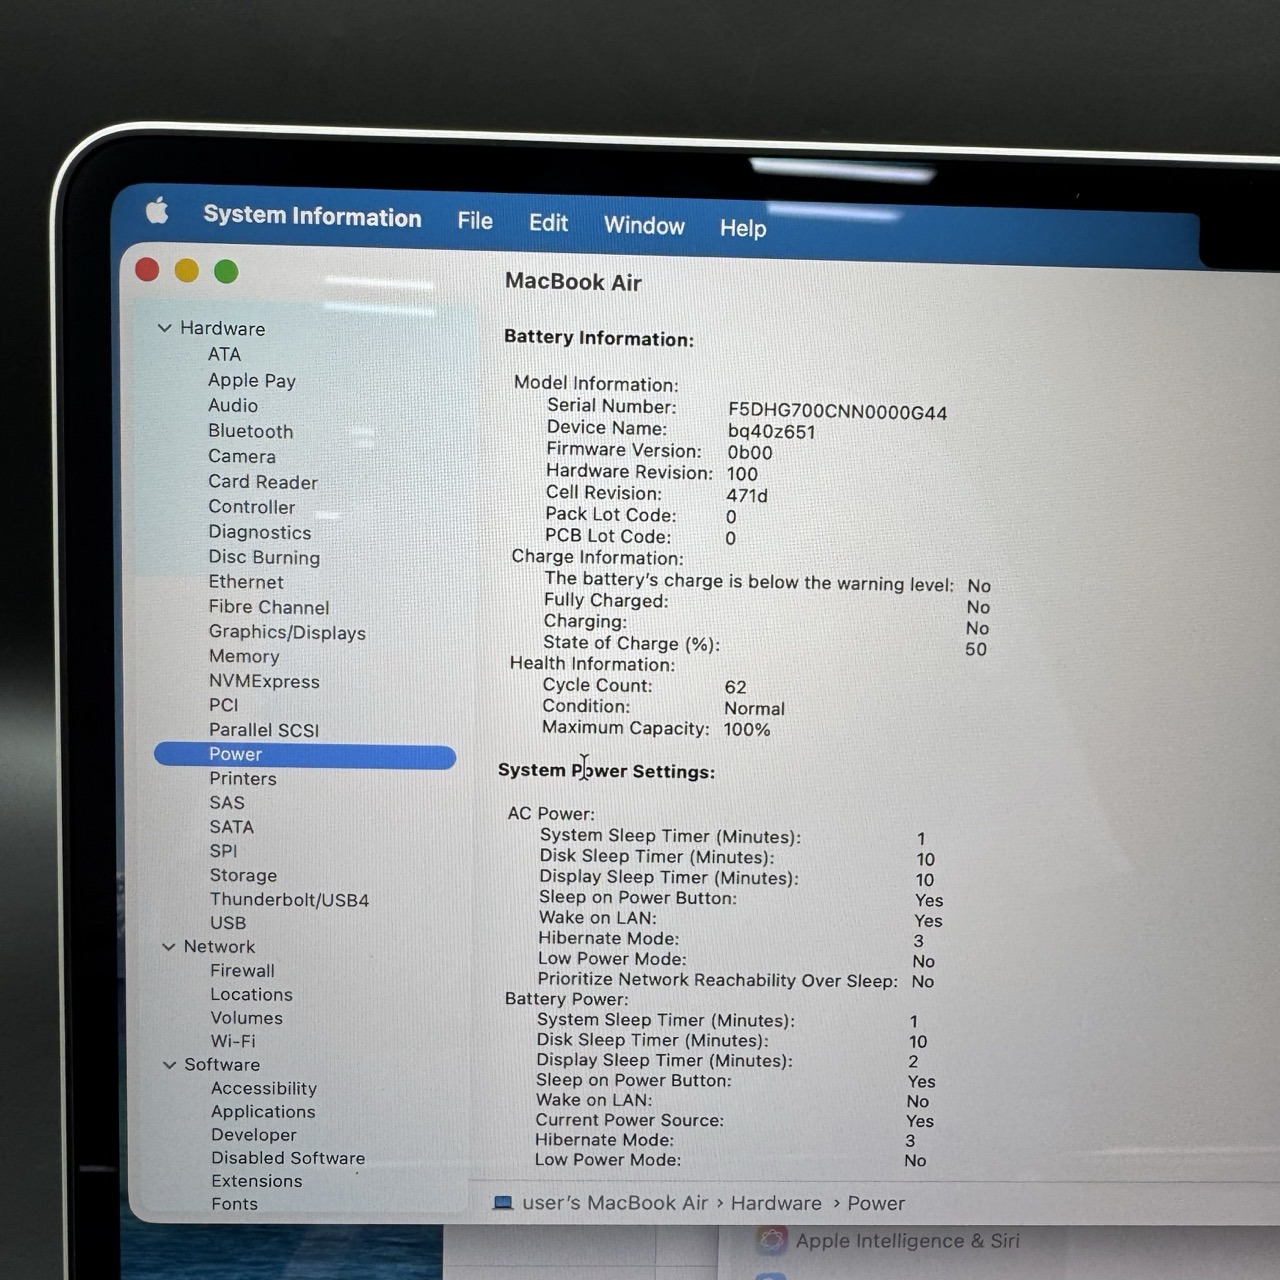Select Wi-Fi under Network

coord(233,1041)
